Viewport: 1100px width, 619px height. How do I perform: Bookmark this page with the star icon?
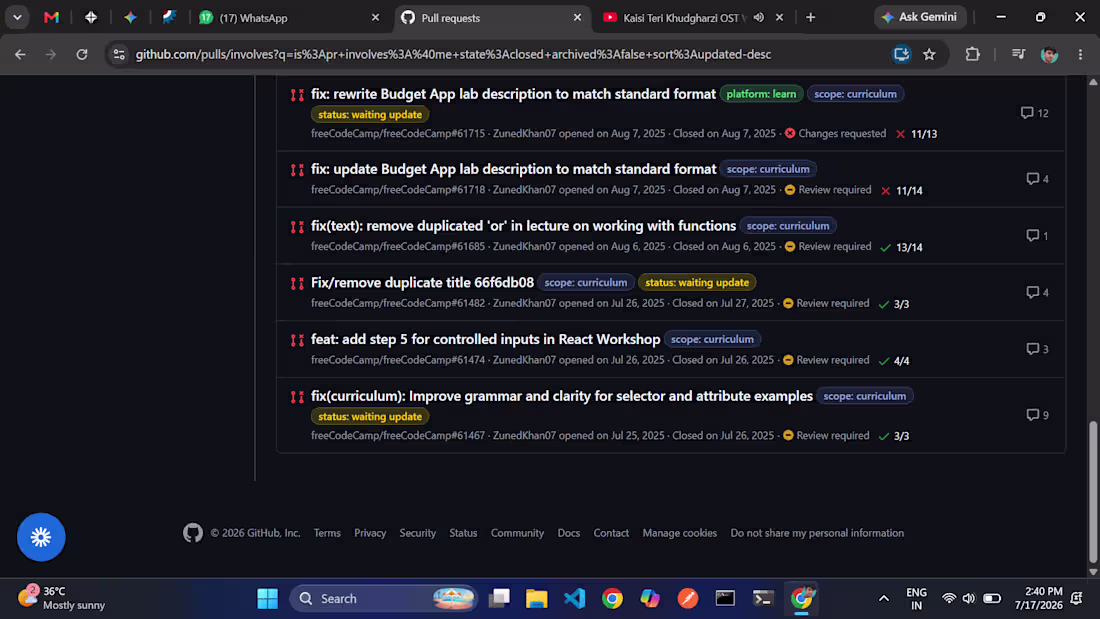coord(930,54)
